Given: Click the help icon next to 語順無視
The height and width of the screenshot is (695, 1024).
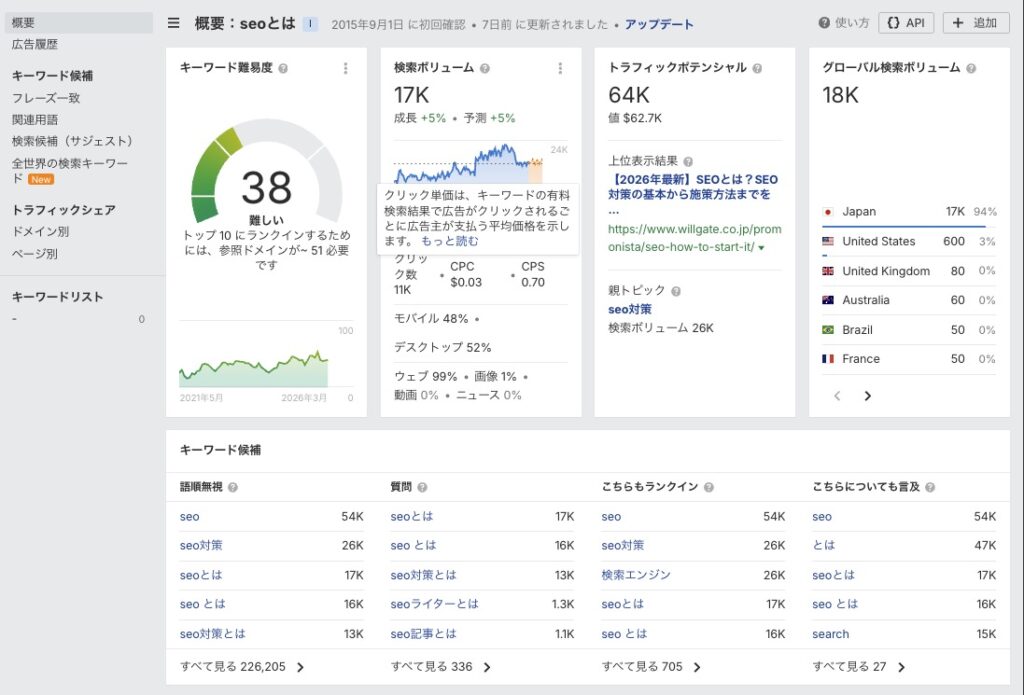Looking at the screenshot, I should click(233, 487).
